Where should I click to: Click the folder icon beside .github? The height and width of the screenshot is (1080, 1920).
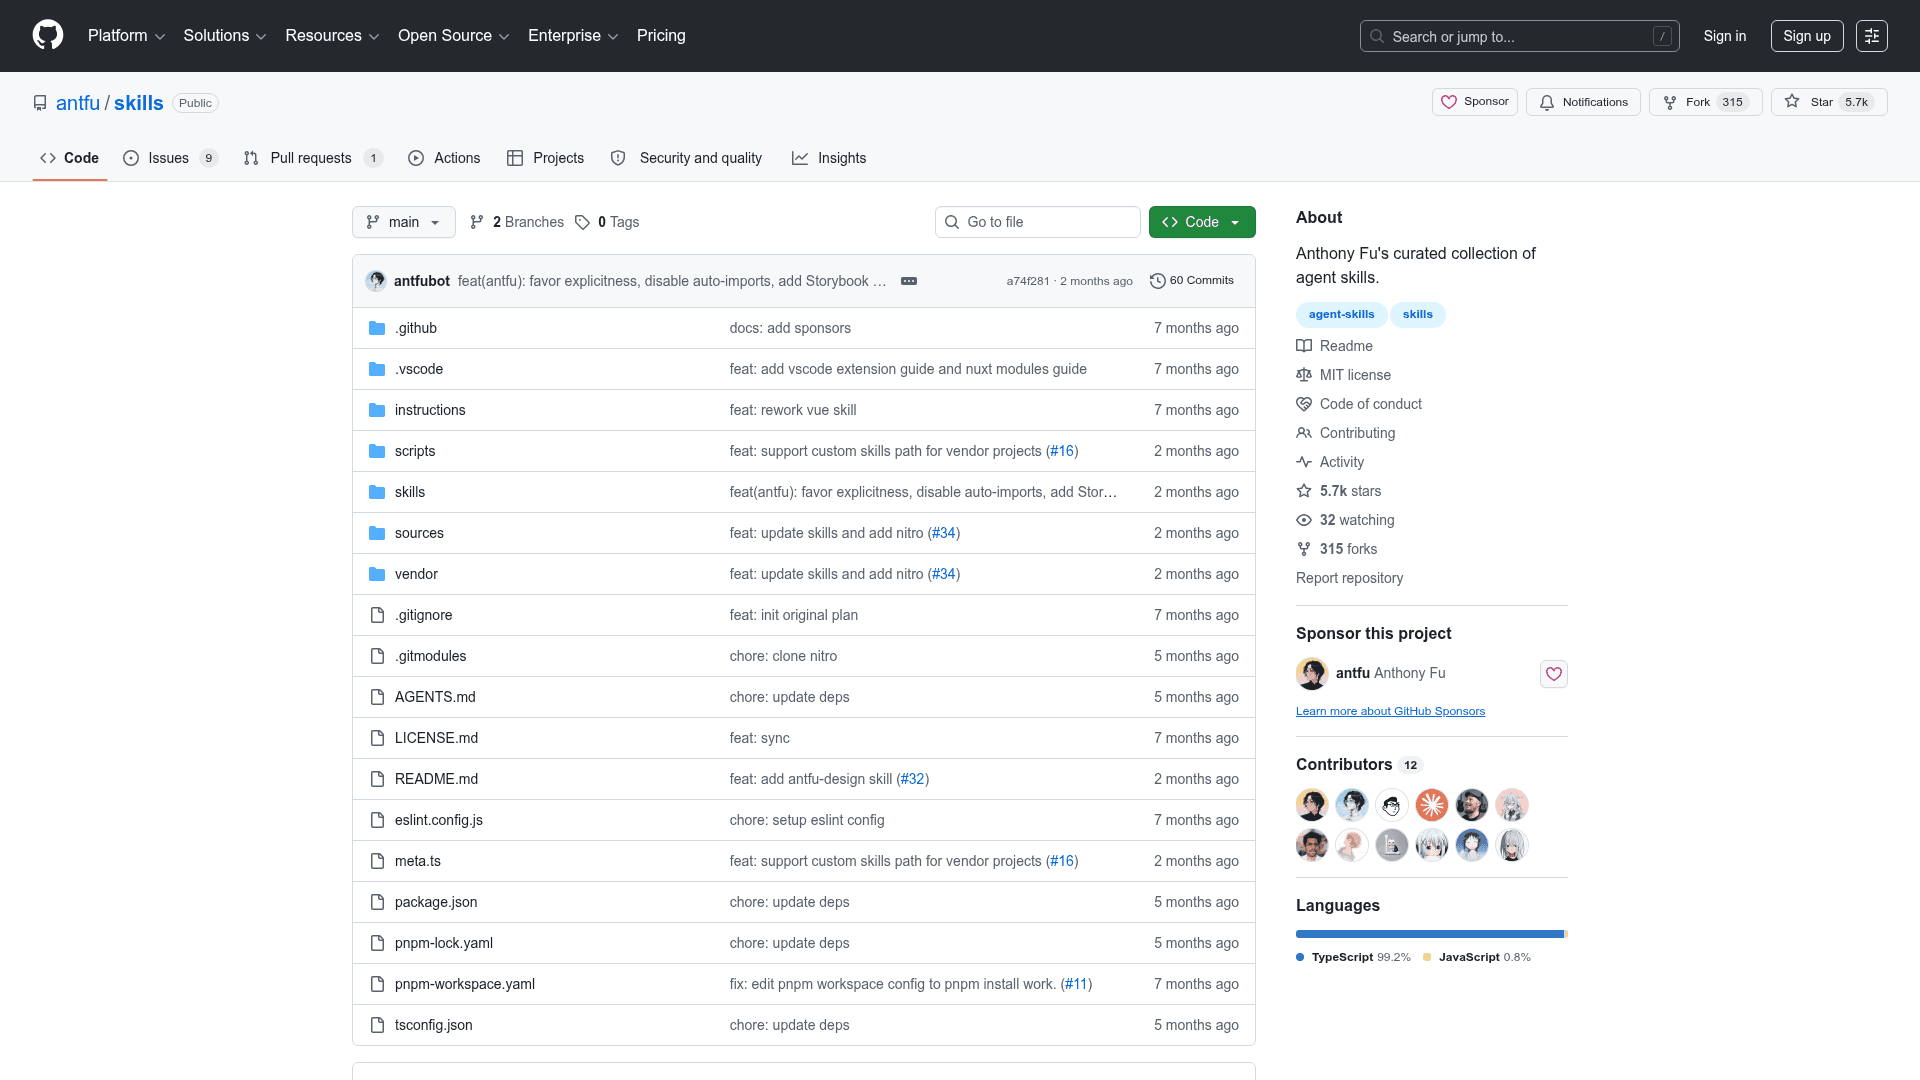click(377, 328)
